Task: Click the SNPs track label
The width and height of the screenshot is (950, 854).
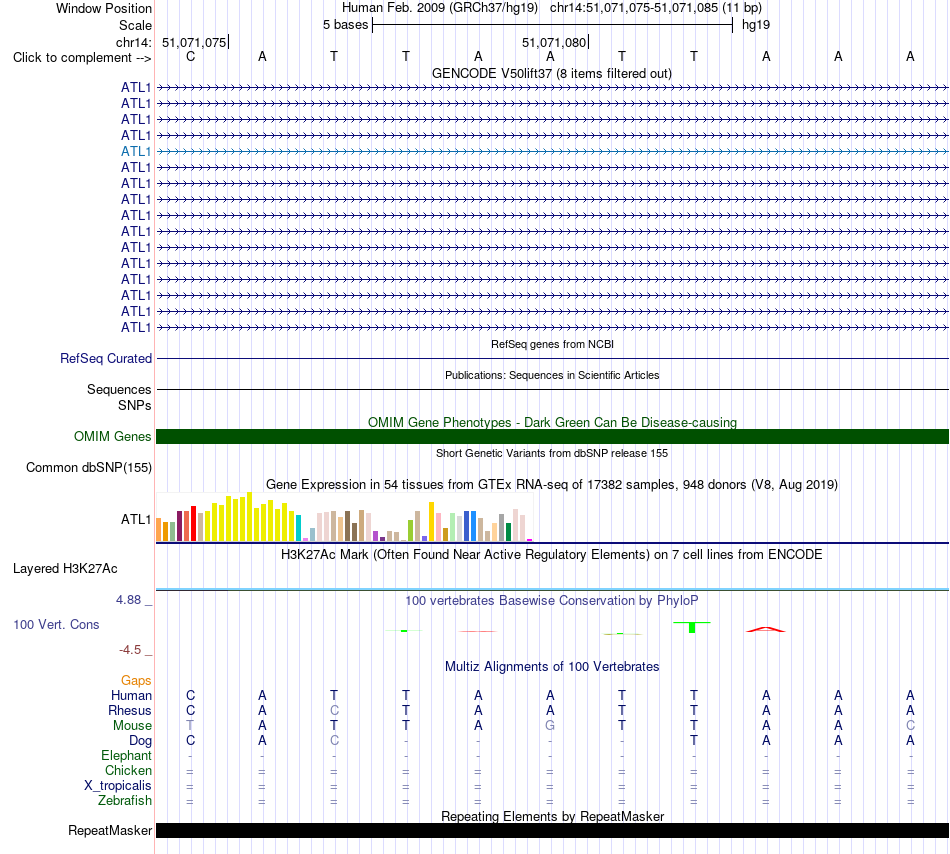Action: (135, 405)
